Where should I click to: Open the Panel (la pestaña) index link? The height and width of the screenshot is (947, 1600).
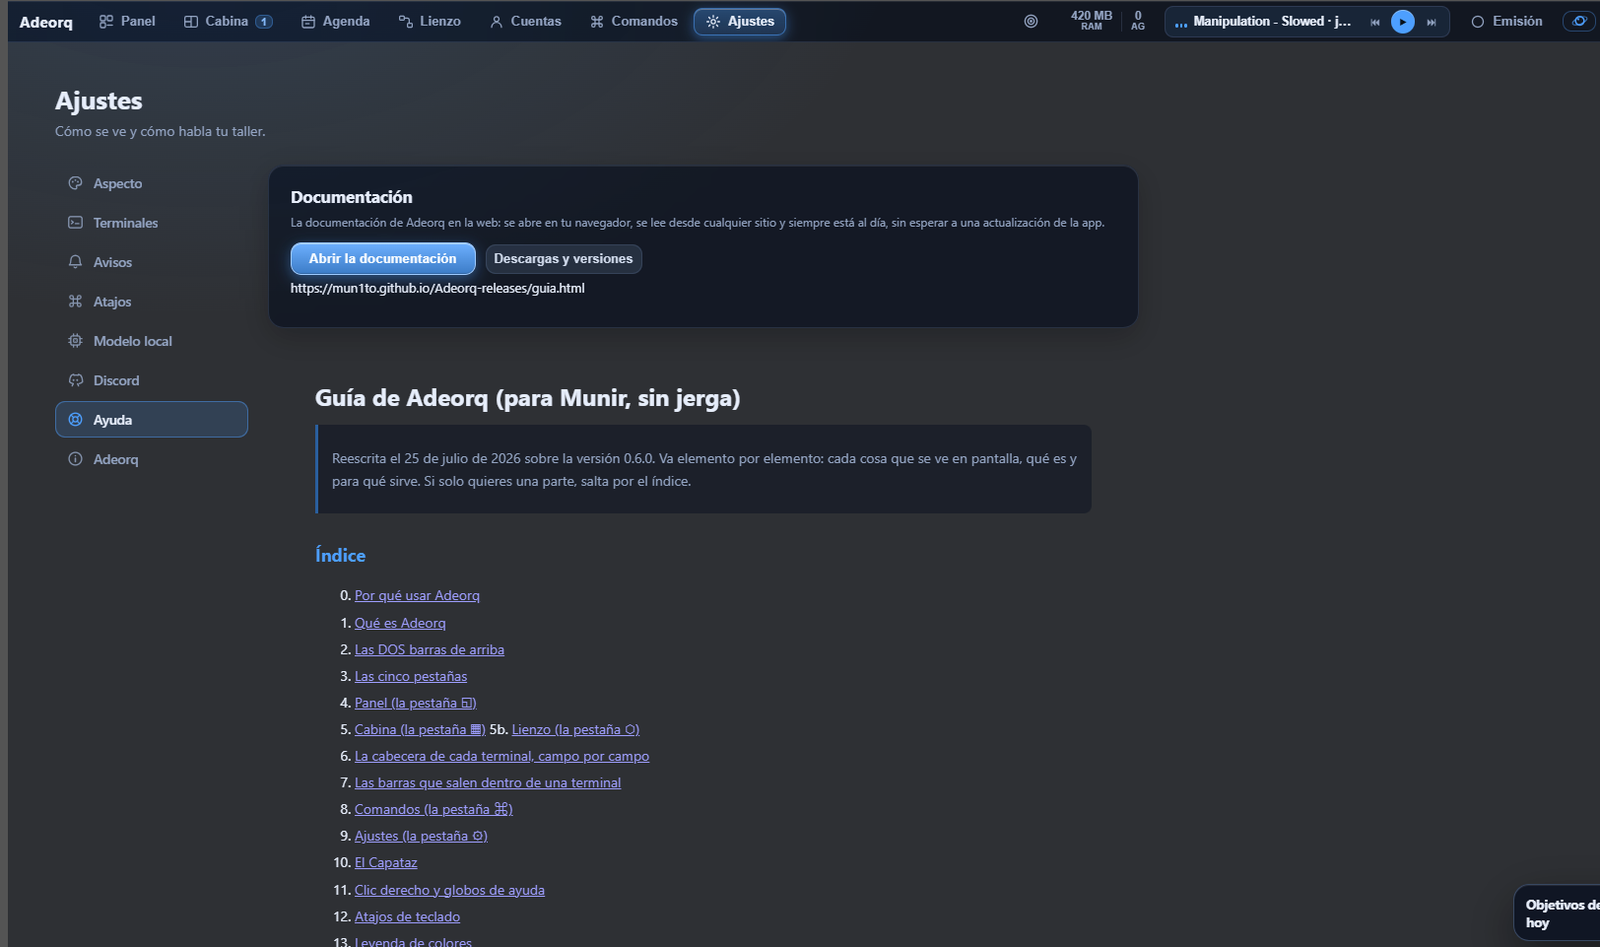(x=415, y=703)
